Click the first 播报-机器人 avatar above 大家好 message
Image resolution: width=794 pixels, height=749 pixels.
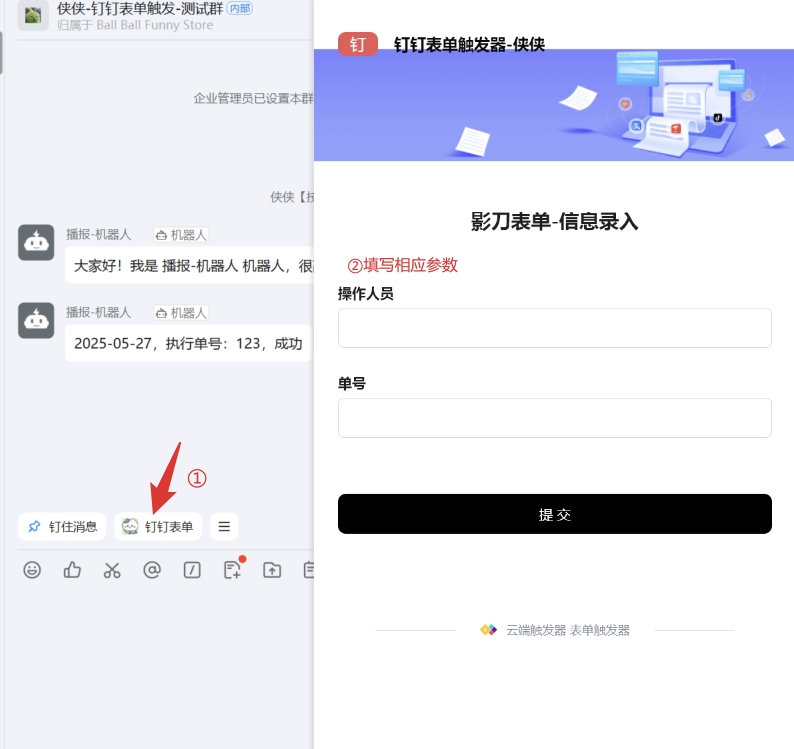tap(36, 243)
